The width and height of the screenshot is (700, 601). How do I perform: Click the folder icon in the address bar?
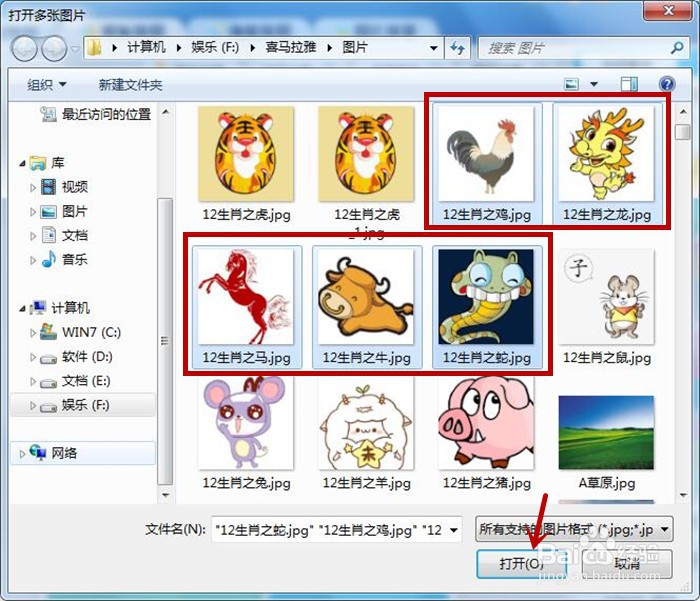click(94, 47)
